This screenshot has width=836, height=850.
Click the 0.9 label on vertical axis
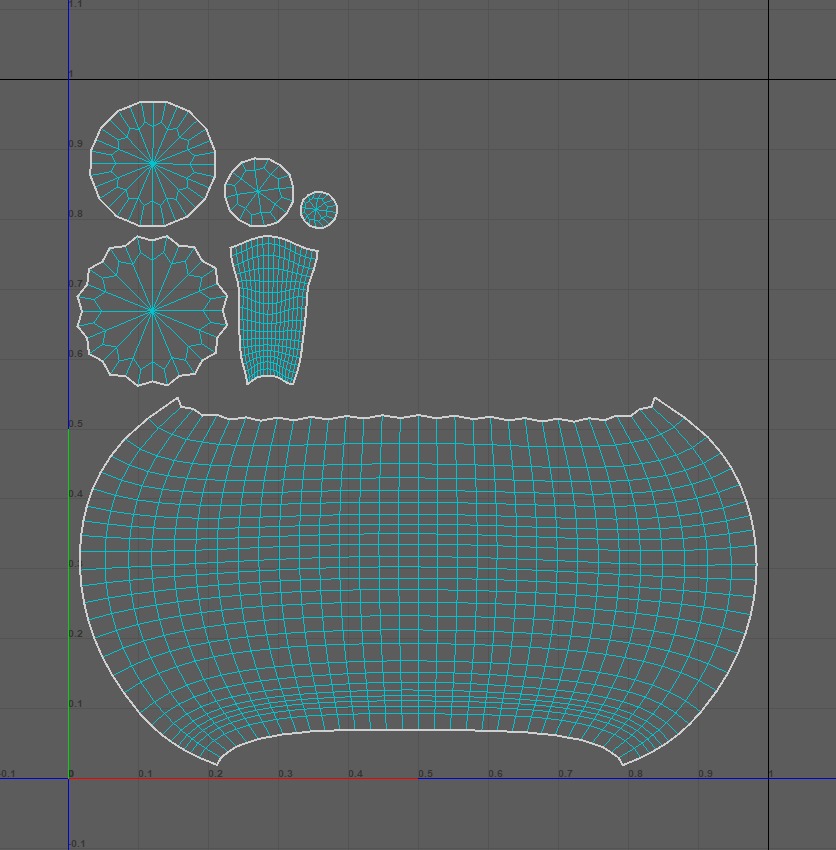[76, 144]
